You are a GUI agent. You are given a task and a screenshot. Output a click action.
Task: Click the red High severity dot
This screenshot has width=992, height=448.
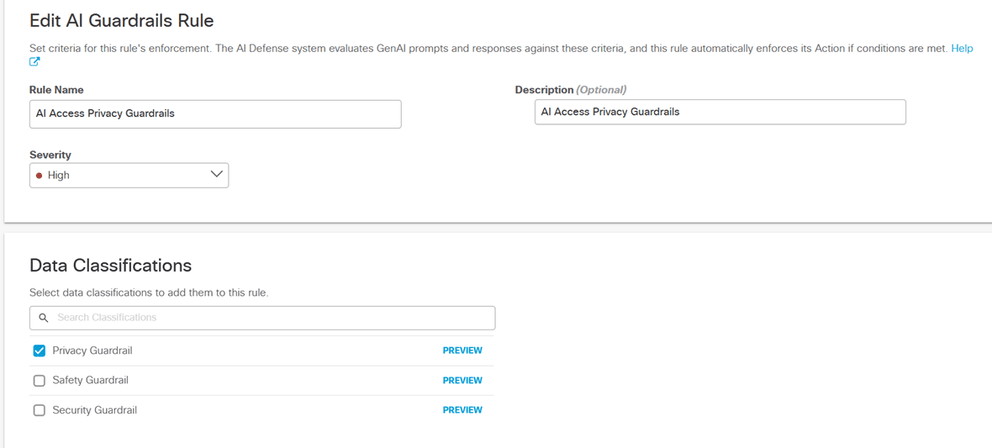click(x=39, y=175)
